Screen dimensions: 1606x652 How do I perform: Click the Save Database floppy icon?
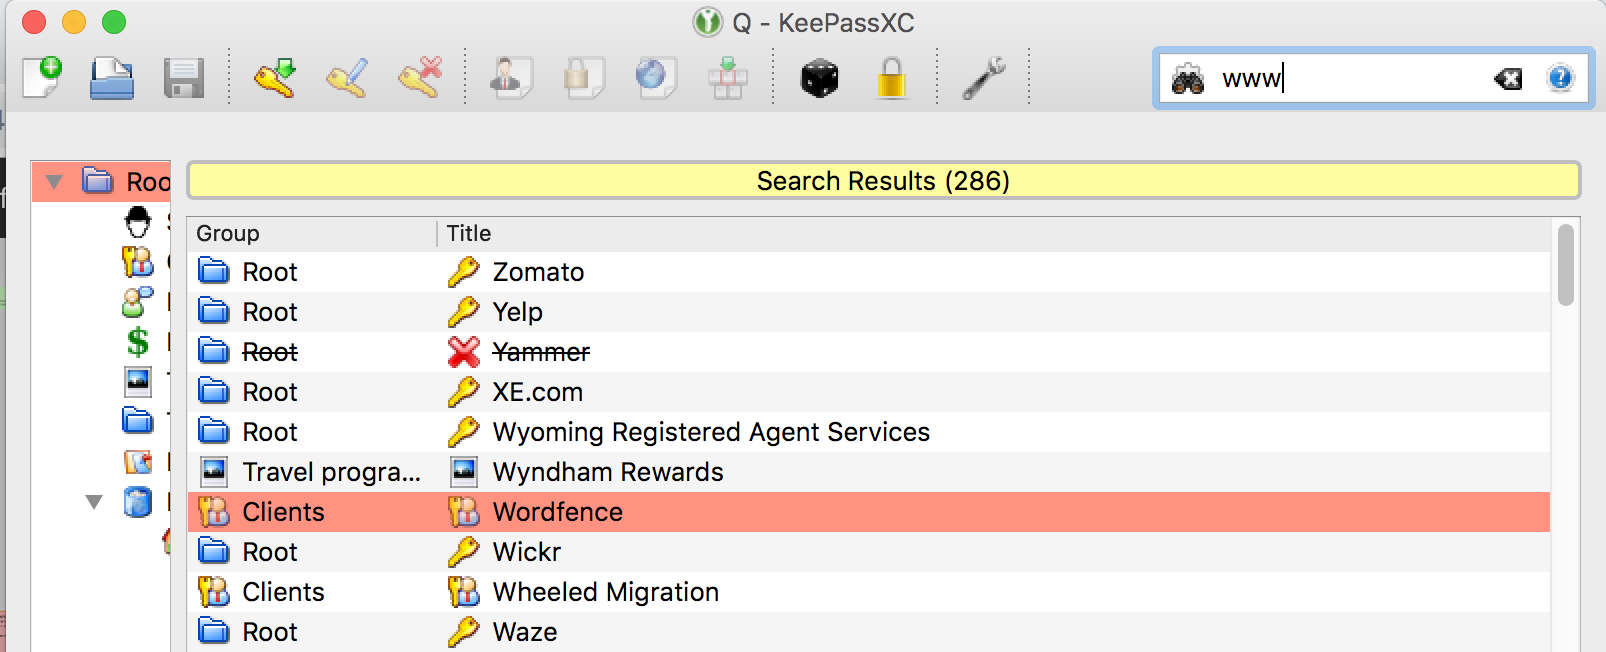[x=185, y=78]
